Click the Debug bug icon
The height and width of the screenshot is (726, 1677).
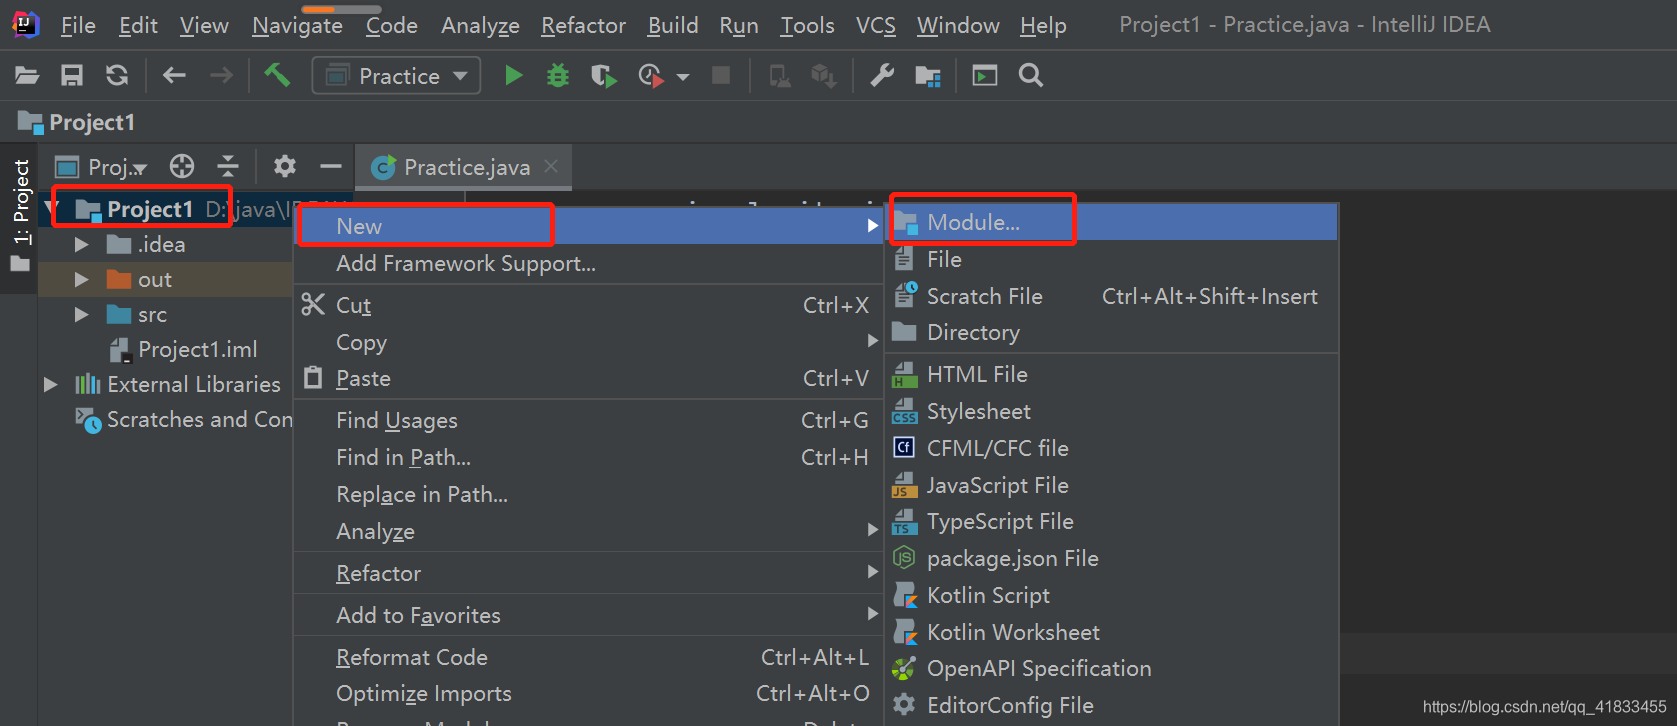[x=558, y=76]
